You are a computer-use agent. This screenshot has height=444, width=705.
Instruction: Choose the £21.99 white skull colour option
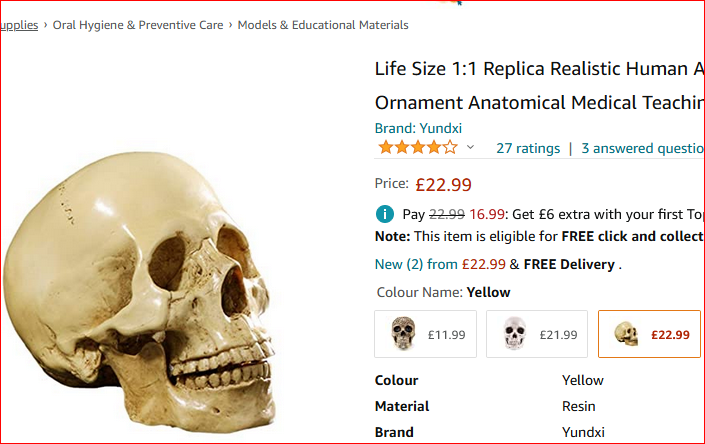537,334
